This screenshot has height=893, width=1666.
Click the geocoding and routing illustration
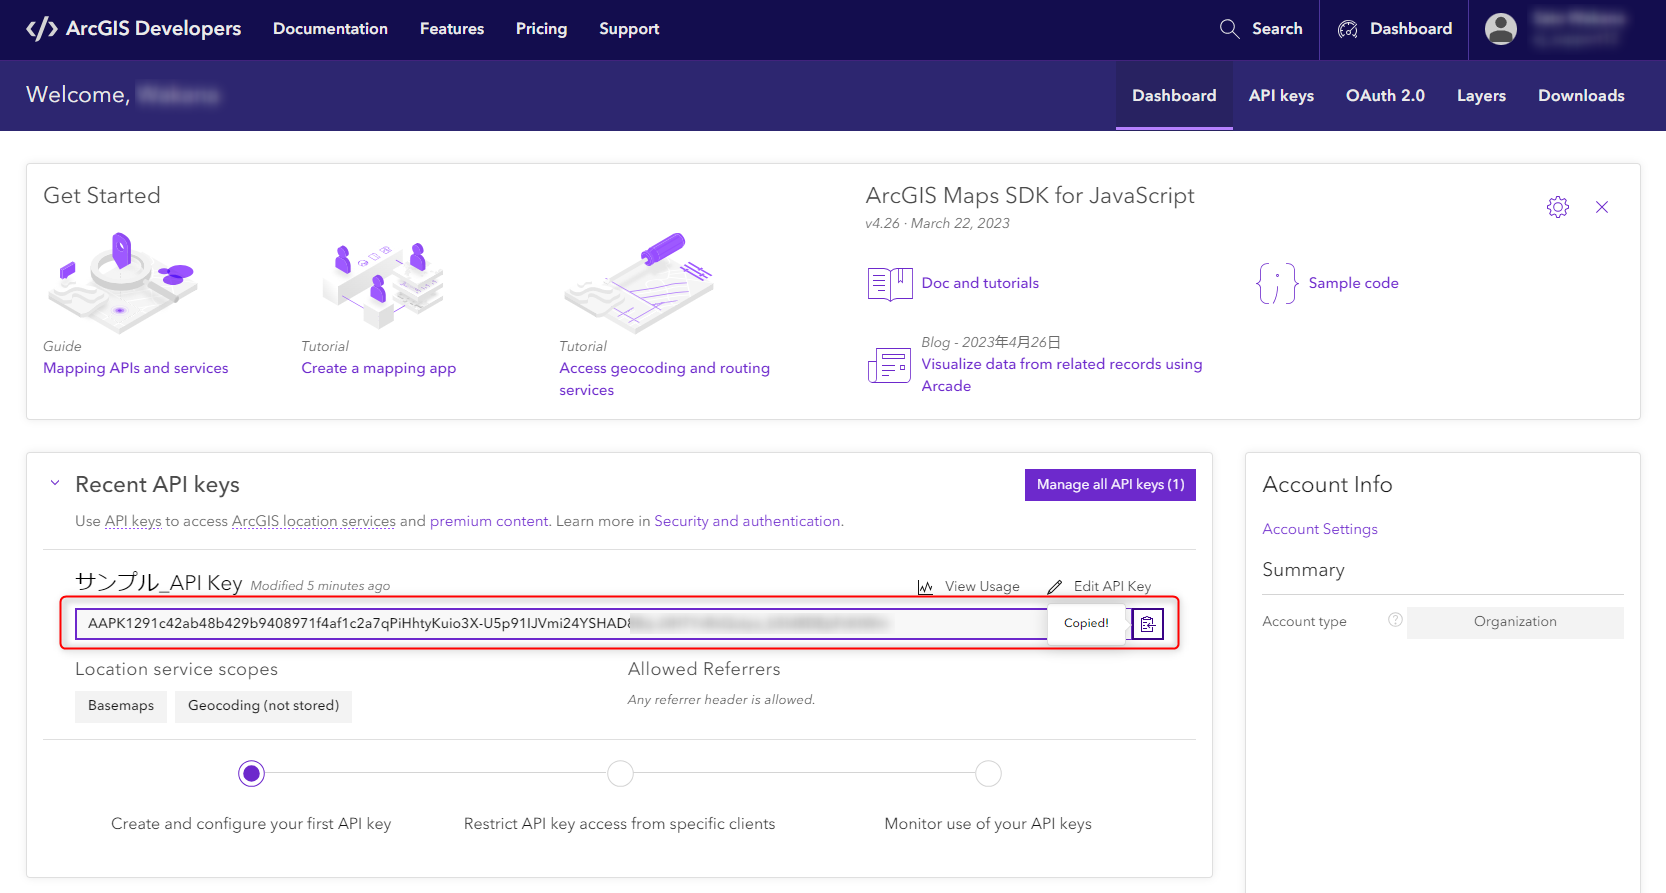tap(639, 283)
